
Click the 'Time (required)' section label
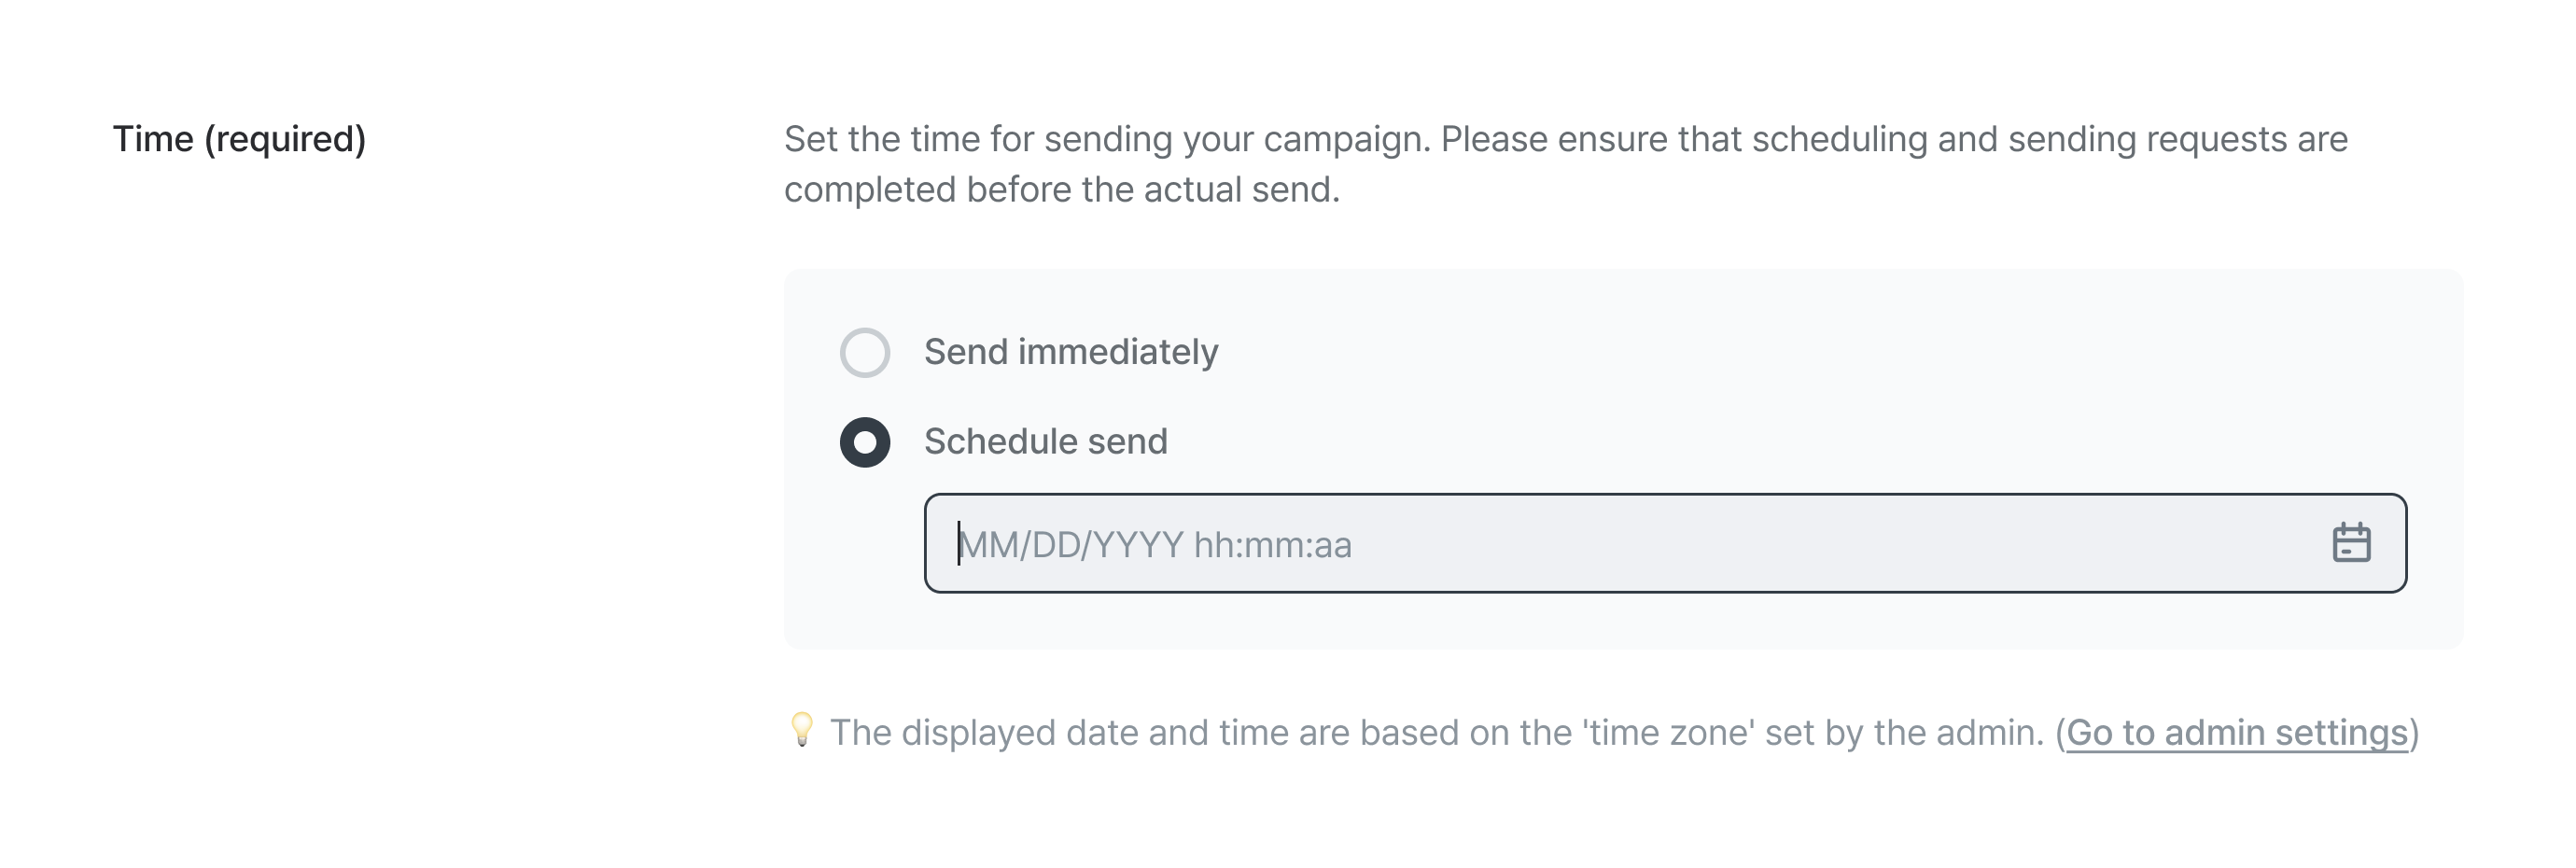(x=239, y=139)
